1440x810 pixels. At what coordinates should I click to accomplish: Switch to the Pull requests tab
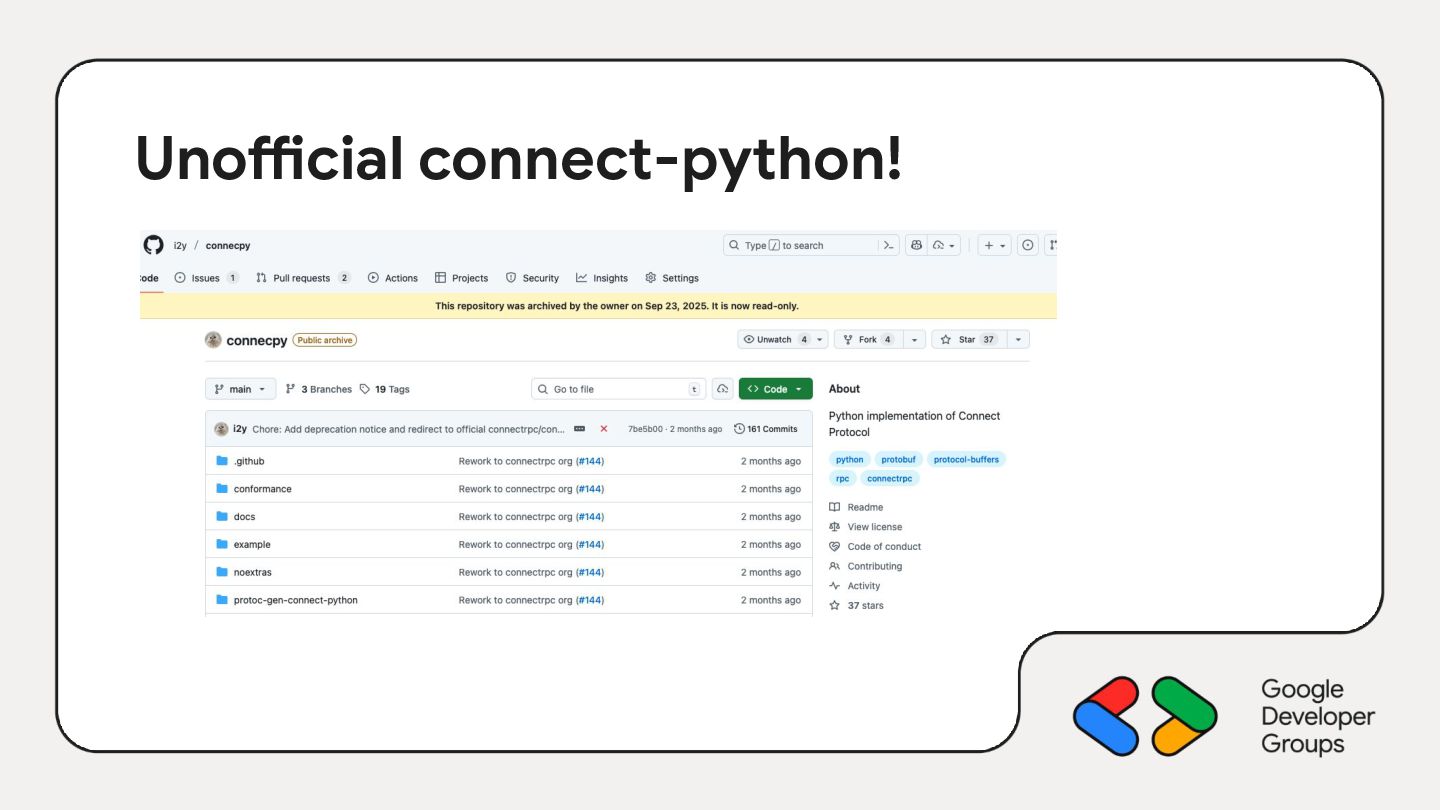[303, 278]
